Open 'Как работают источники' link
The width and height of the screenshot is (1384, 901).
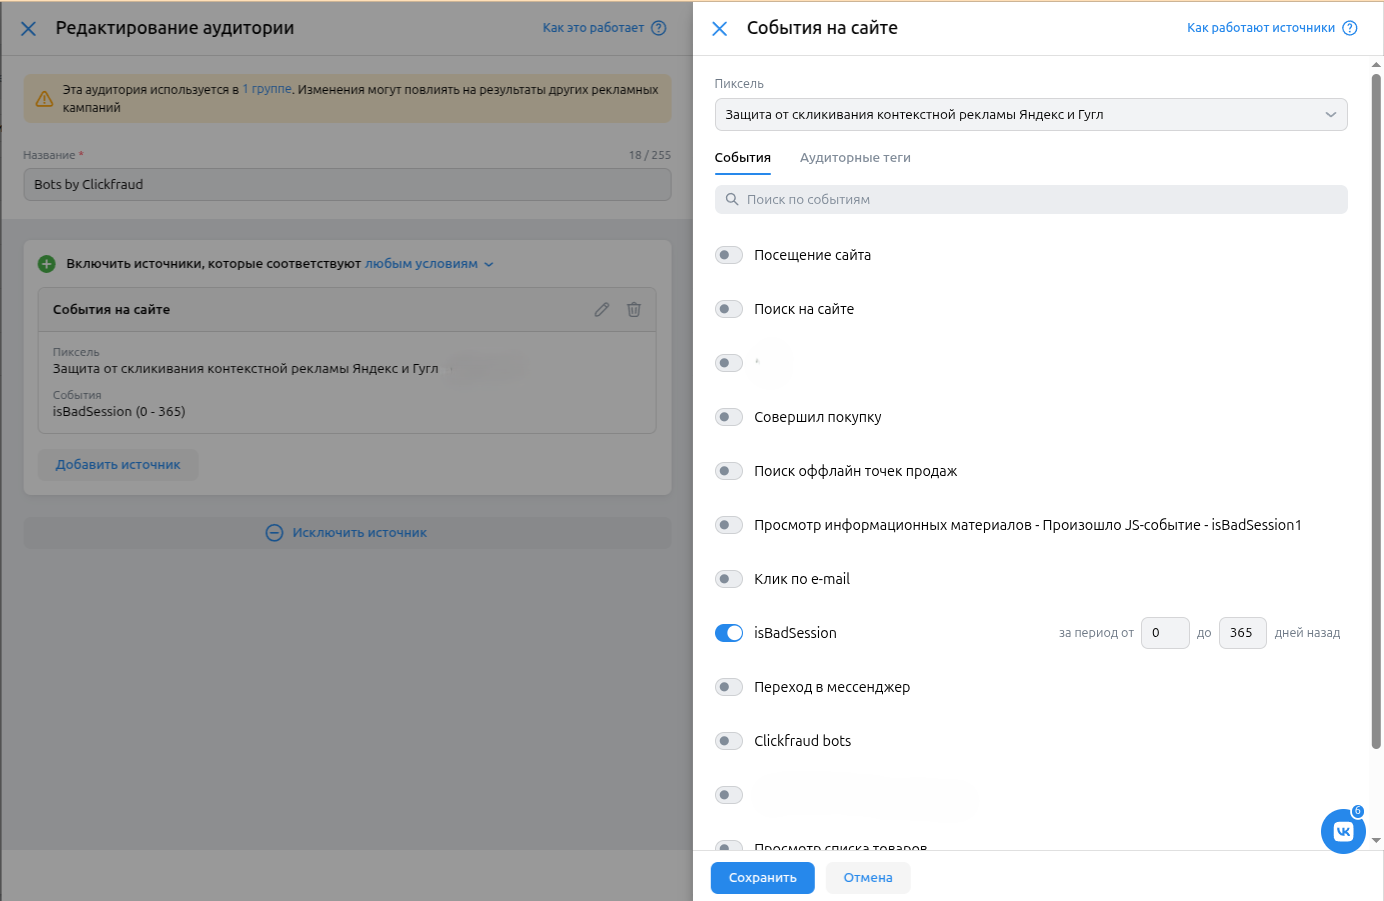click(1261, 28)
